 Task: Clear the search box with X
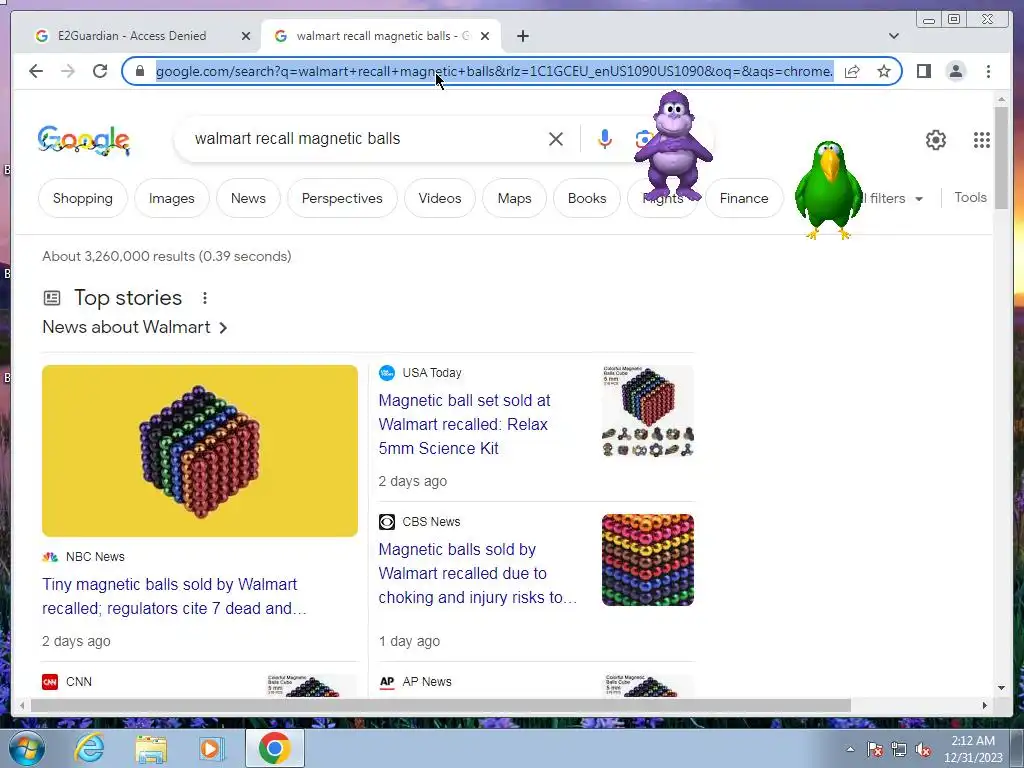pyautogui.click(x=556, y=138)
